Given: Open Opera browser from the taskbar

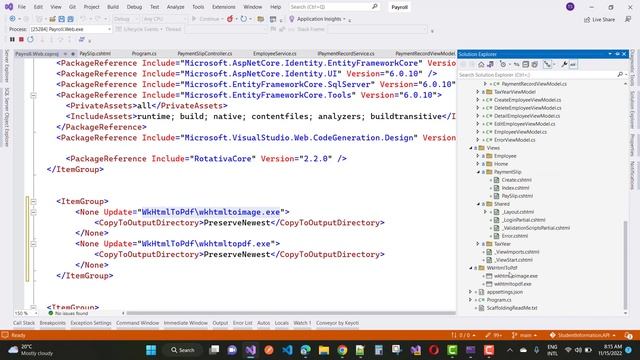Looking at the screenshot, I should coord(434,350).
